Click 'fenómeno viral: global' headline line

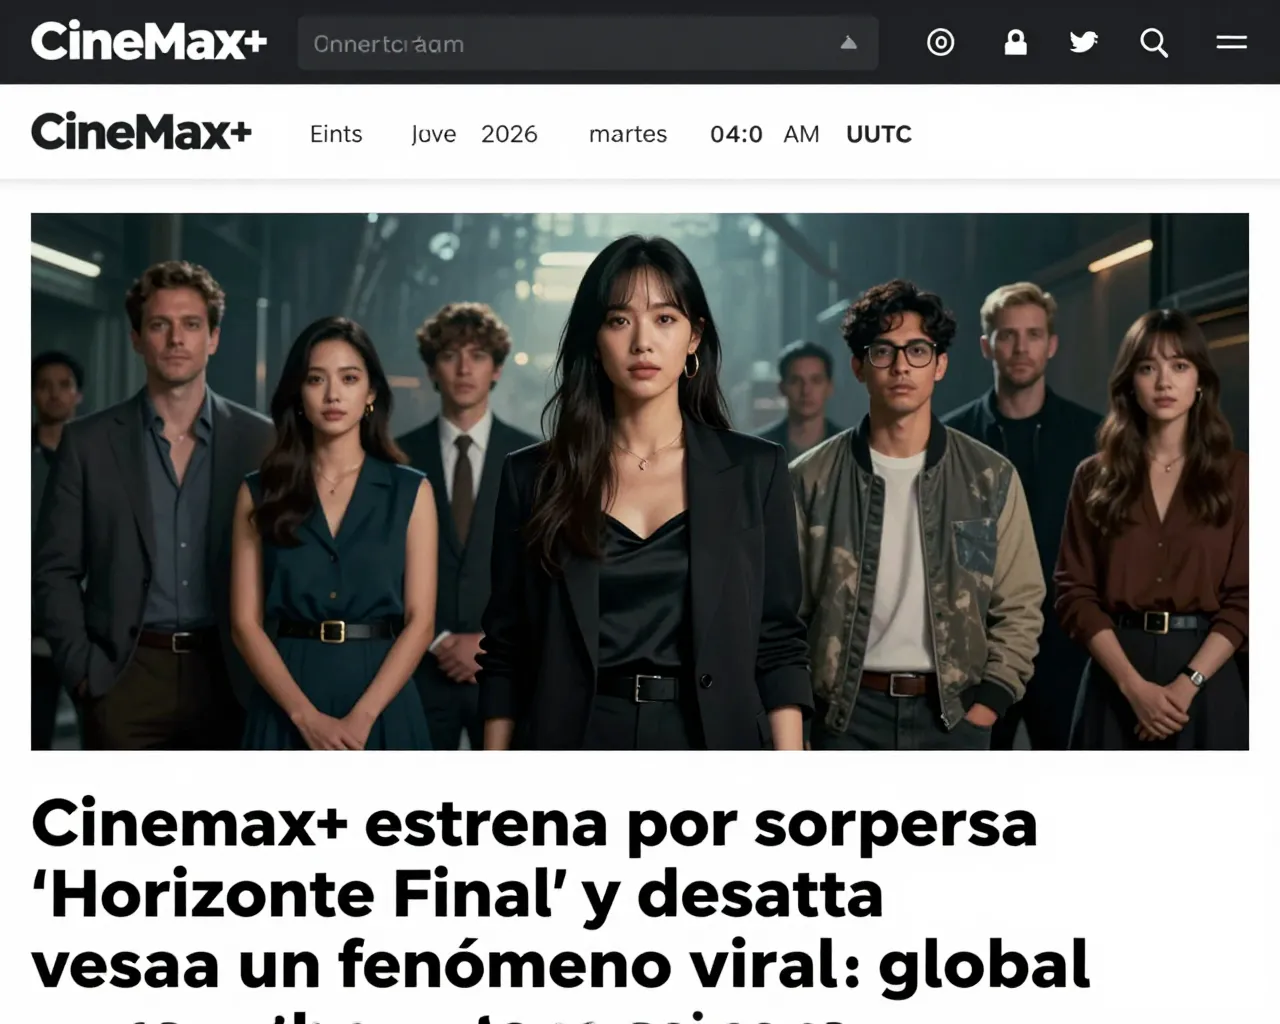(714, 965)
